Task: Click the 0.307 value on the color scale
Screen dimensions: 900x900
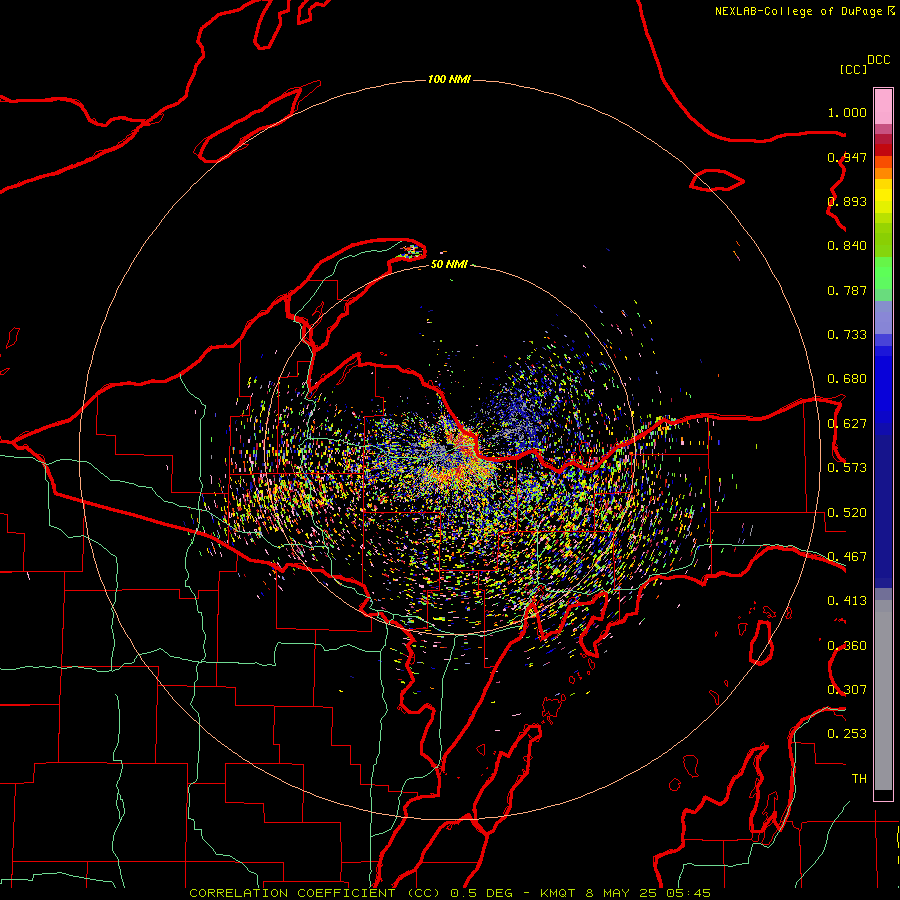Action: point(847,690)
